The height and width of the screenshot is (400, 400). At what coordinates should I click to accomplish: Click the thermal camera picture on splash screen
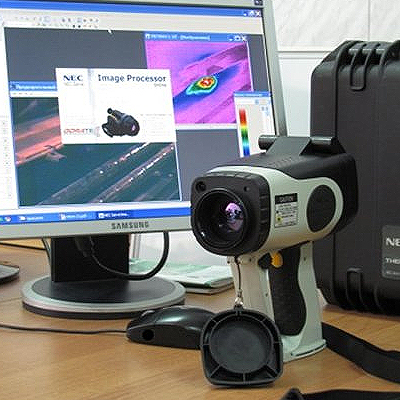(120, 122)
